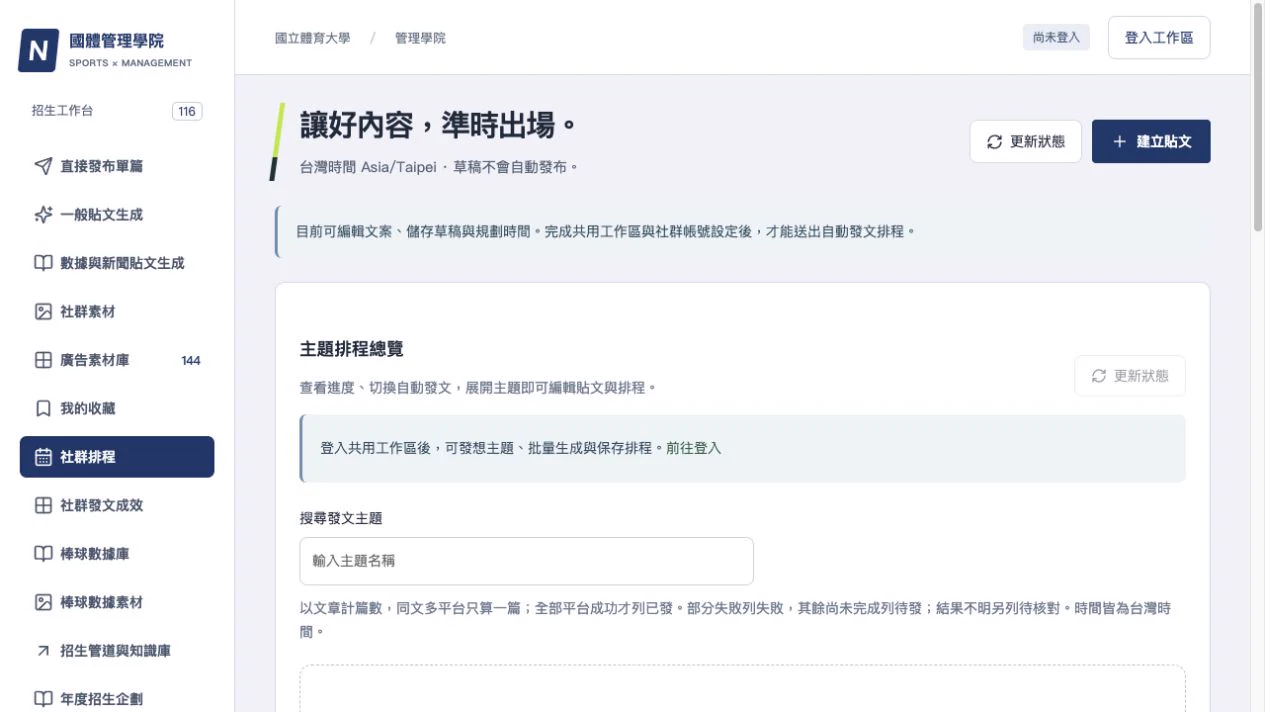Click 國立體育大學 breadcrumb
The width and height of the screenshot is (1265, 712).
(313, 38)
